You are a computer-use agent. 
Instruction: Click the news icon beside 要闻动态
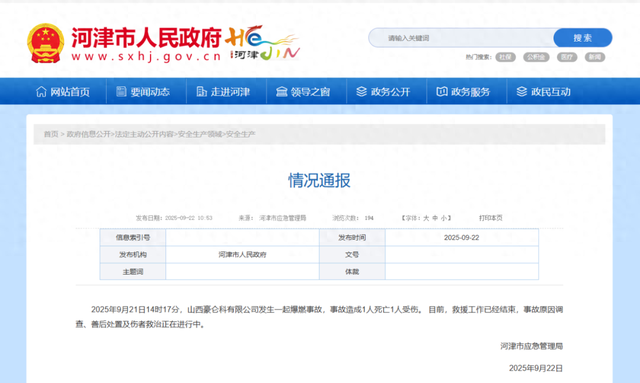click(121, 91)
